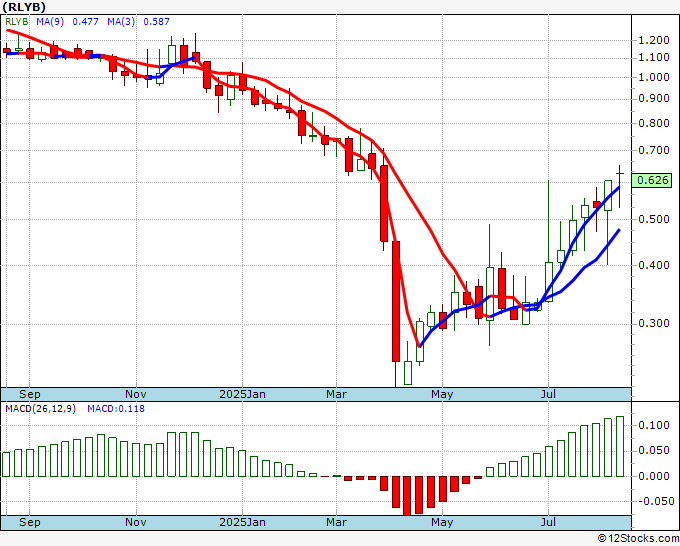Click the 0.700 price axis label

point(654,151)
